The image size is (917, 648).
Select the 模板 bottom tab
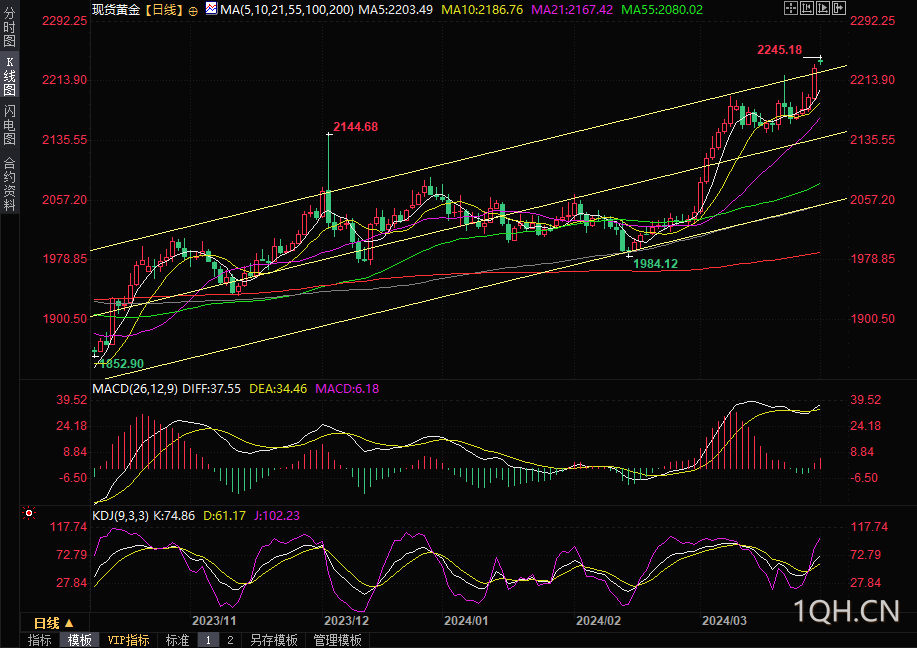[x=80, y=640]
